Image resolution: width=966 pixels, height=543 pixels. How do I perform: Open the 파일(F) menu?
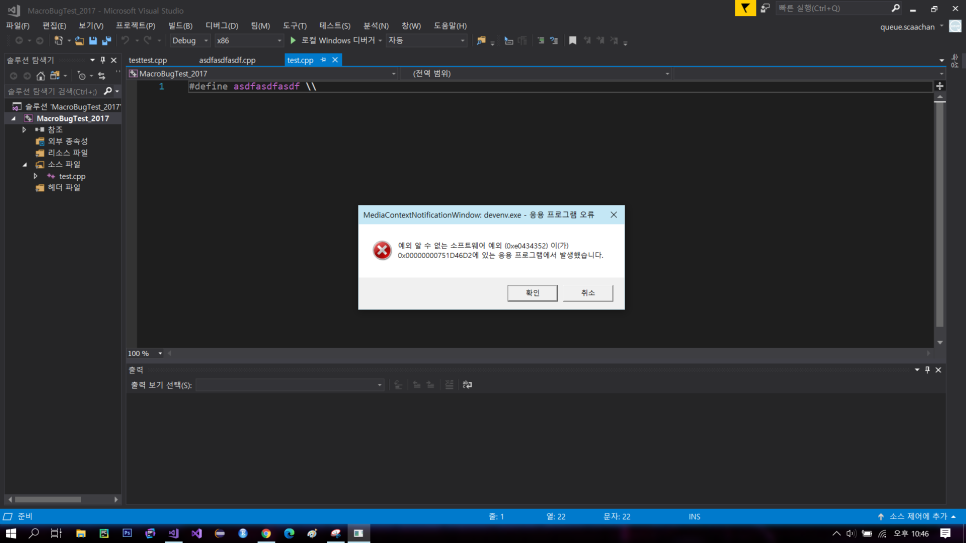[x=17, y=26]
